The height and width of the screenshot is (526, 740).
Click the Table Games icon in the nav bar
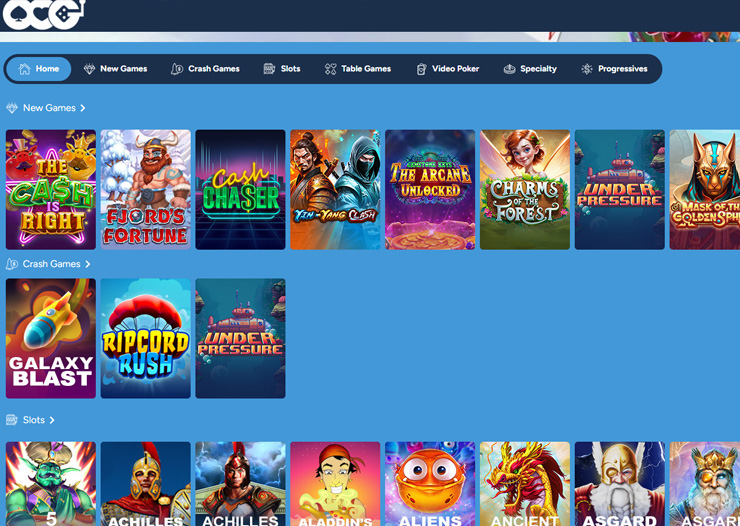[330, 69]
